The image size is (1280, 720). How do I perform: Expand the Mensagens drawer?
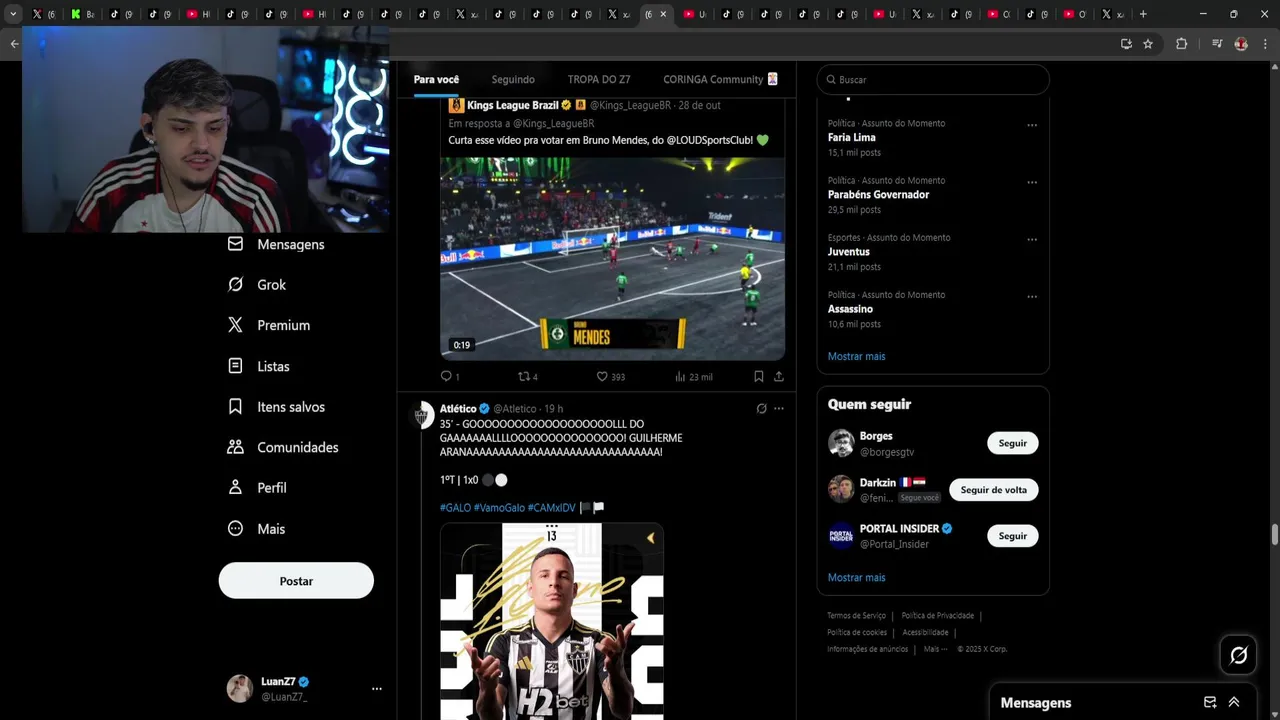click(1234, 702)
